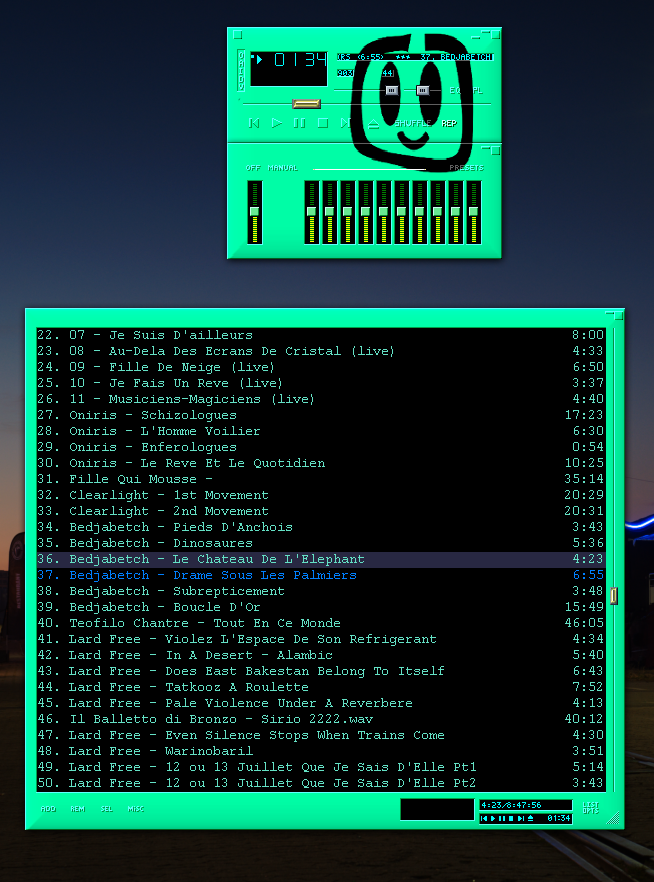Open the equalizer PRESETS menu
654x882 pixels.
467,168
